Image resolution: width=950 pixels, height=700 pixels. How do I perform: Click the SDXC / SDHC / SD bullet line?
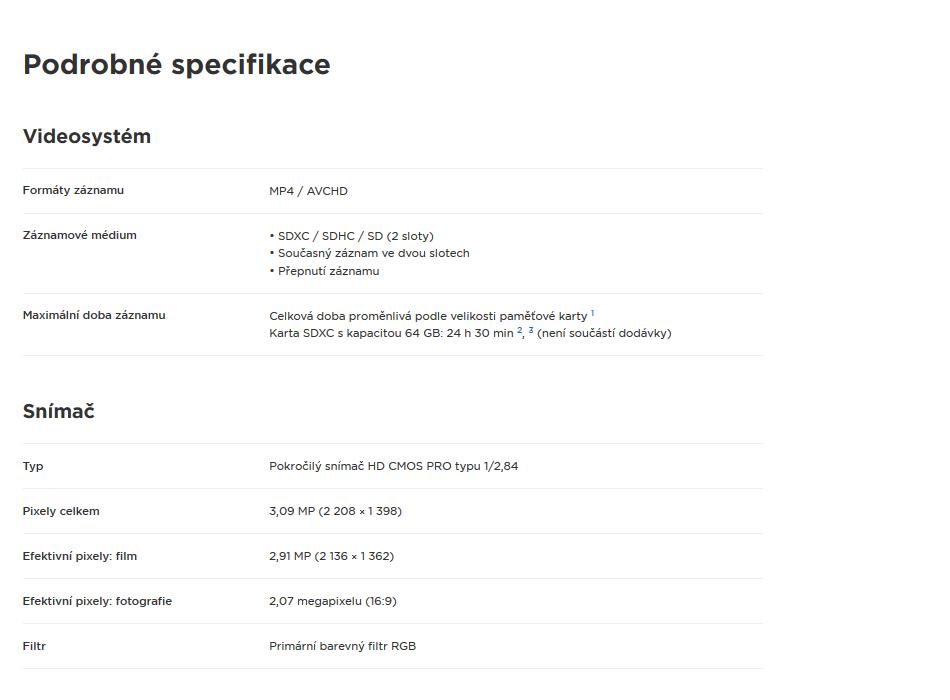[x=351, y=236]
